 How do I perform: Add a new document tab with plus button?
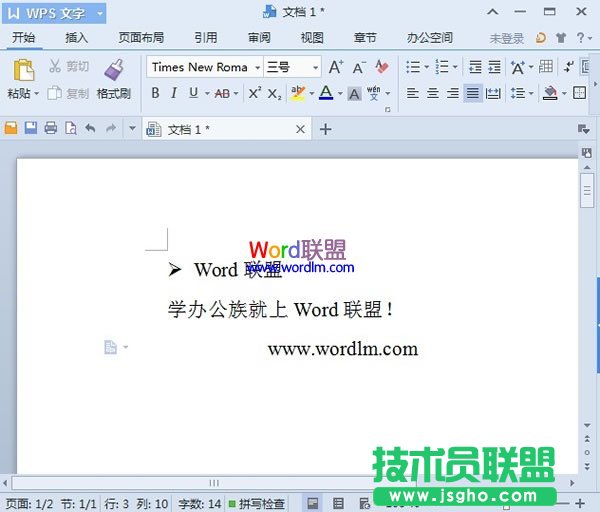click(x=325, y=129)
